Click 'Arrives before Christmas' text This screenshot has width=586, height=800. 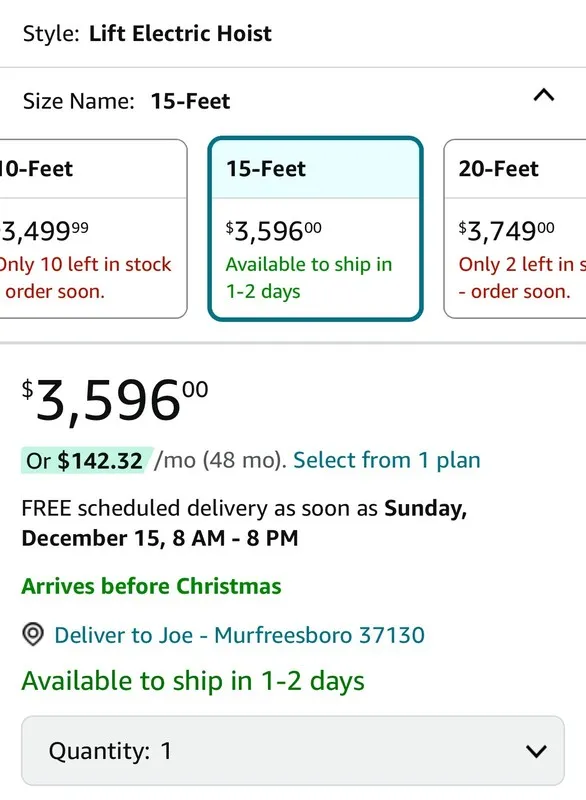[151, 586]
